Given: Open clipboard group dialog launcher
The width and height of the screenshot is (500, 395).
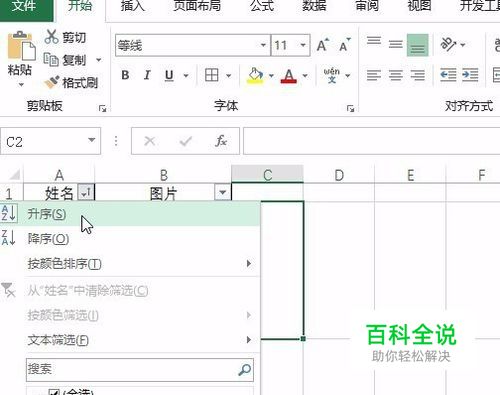Looking at the screenshot, I should 102,108.
